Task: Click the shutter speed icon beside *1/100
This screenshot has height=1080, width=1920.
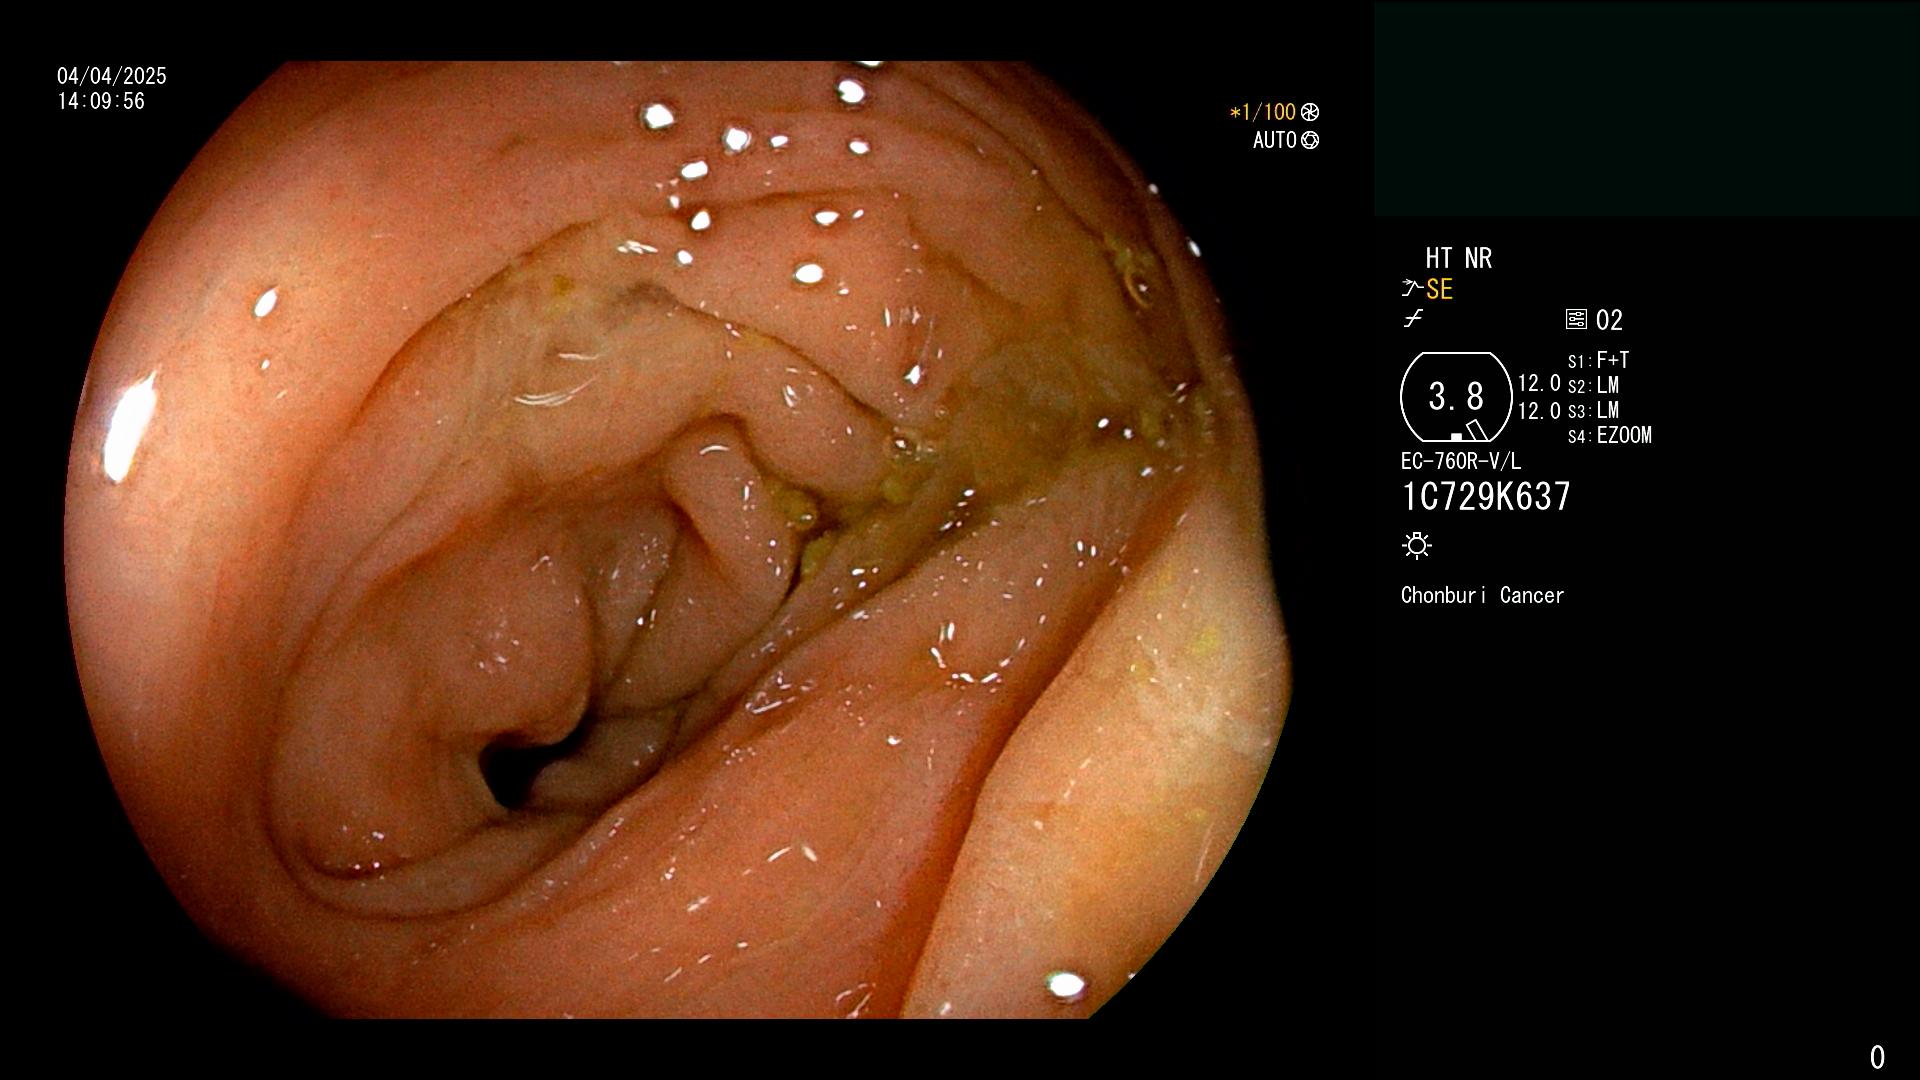Action: pos(1310,113)
